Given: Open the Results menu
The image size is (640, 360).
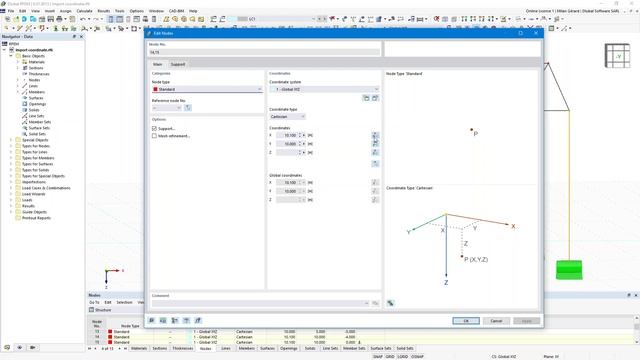Looking at the screenshot, I should pyautogui.click(x=104, y=11).
